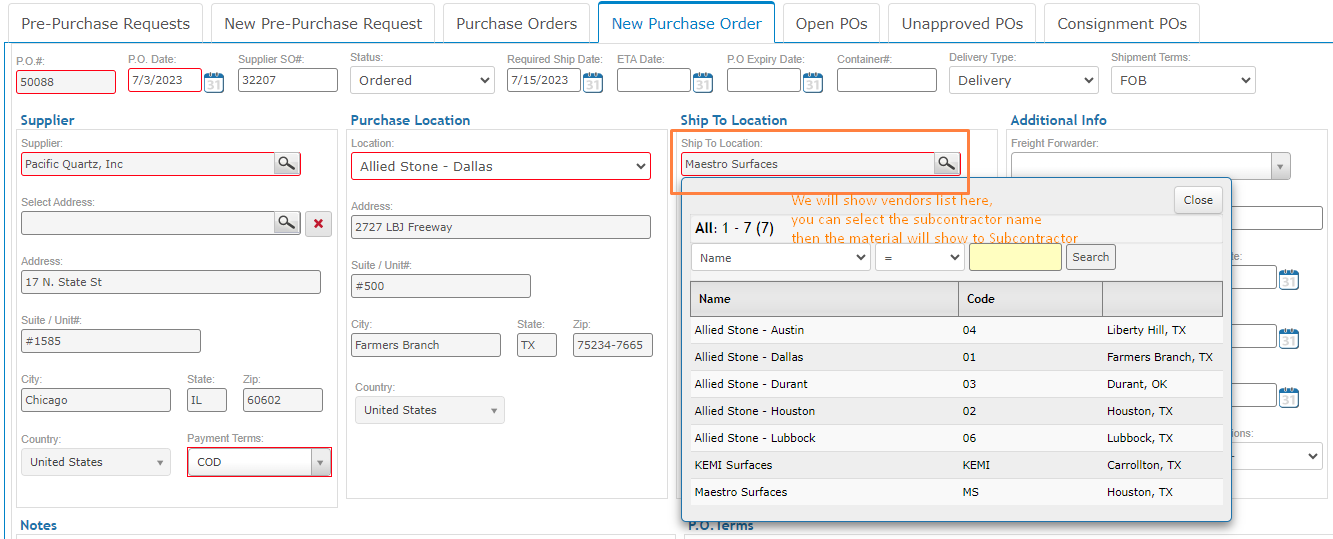Viewport: 1333px width, 539px height.
Task: Open the ETA Date calendar picker
Action: (x=703, y=82)
